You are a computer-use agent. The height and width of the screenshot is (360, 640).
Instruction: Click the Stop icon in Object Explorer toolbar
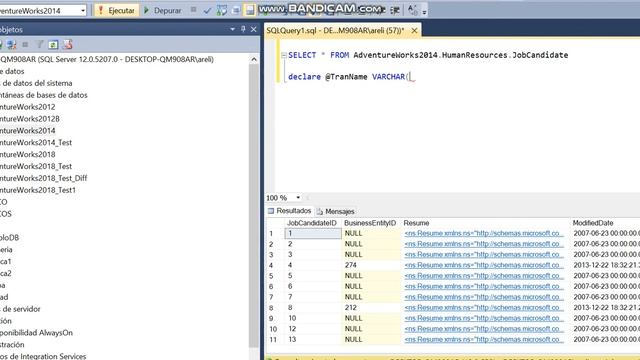tap(25, 44)
